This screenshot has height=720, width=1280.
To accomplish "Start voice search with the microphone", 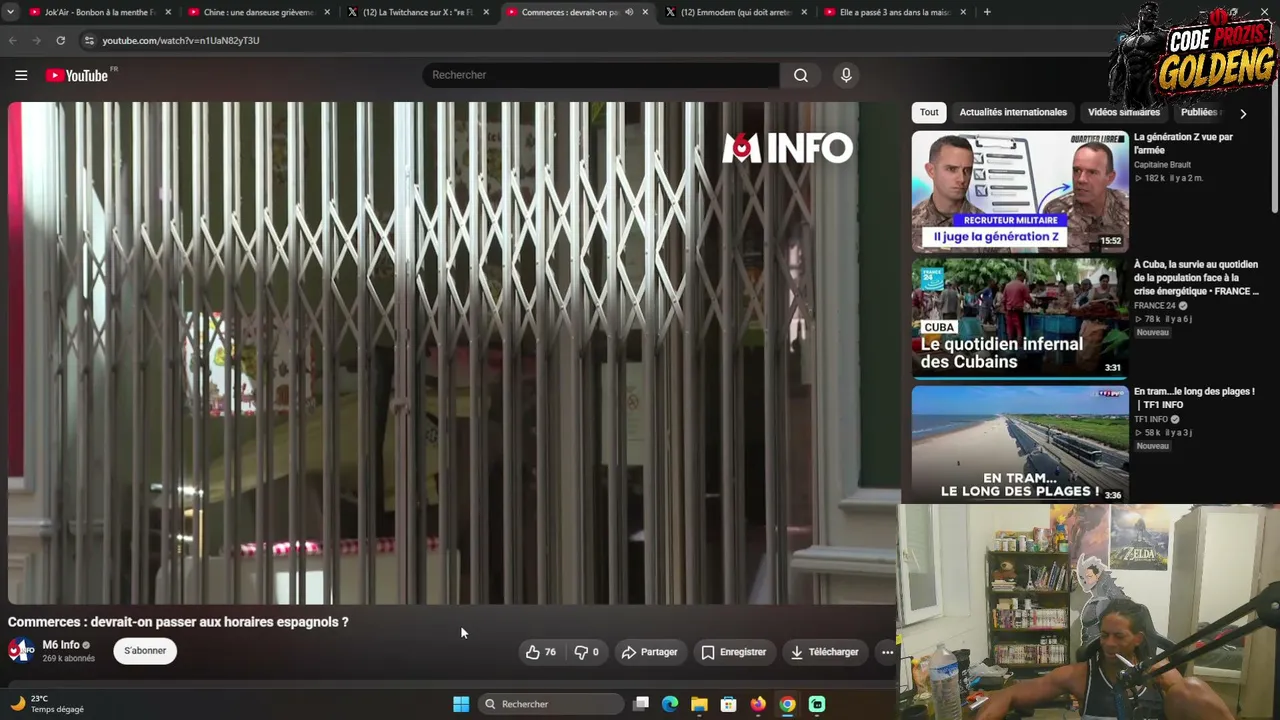I will point(846,75).
